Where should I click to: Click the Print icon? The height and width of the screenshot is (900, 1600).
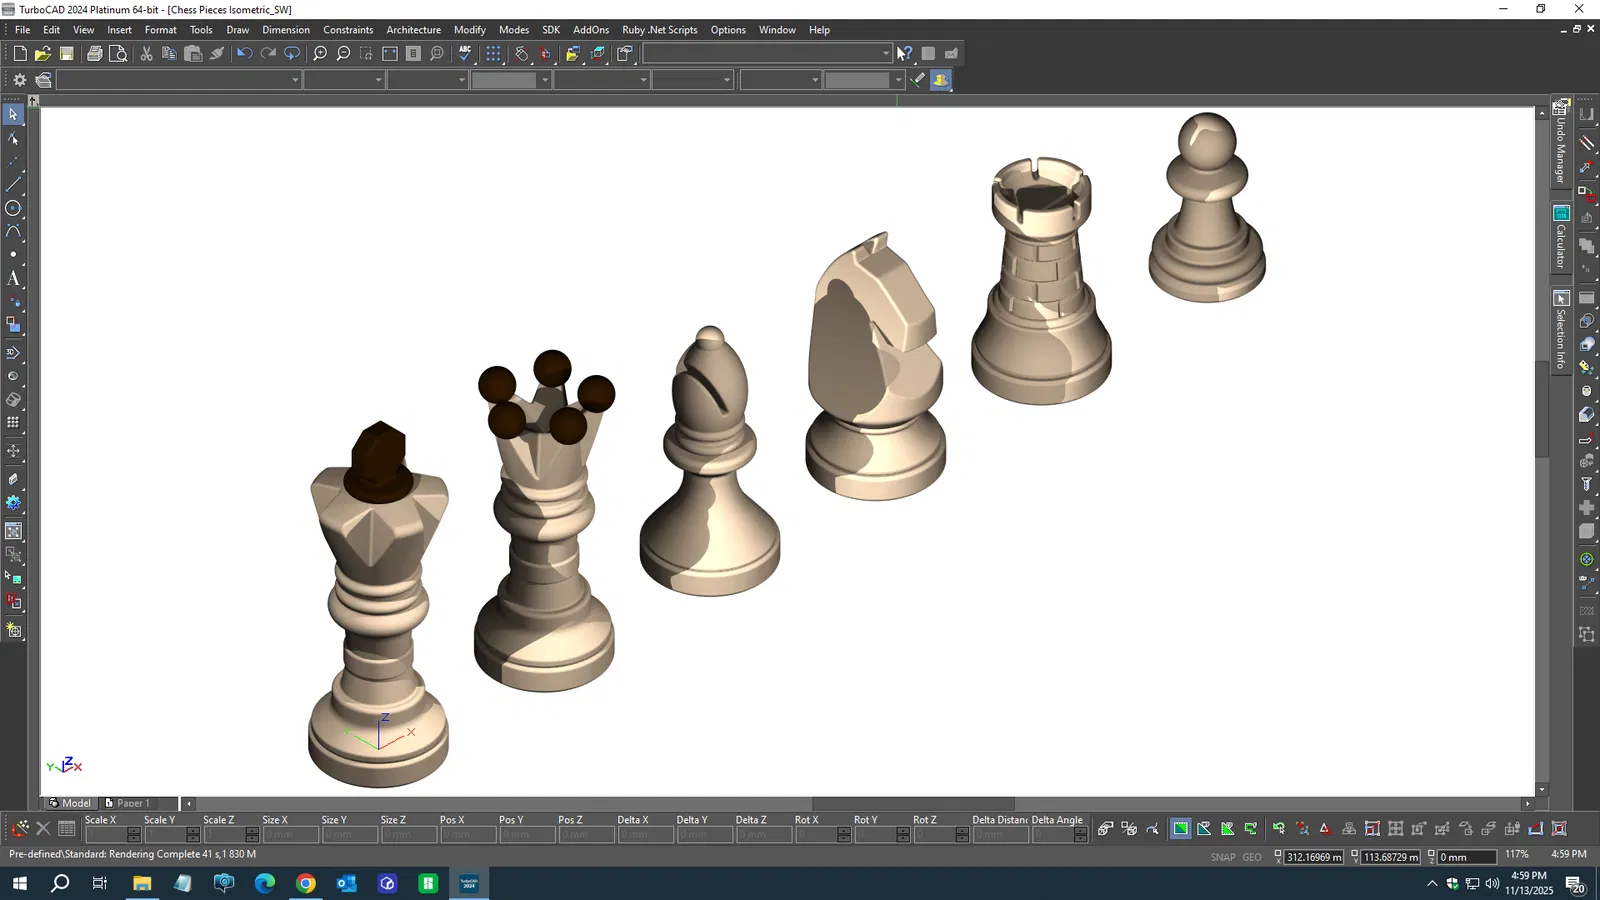click(94, 54)
